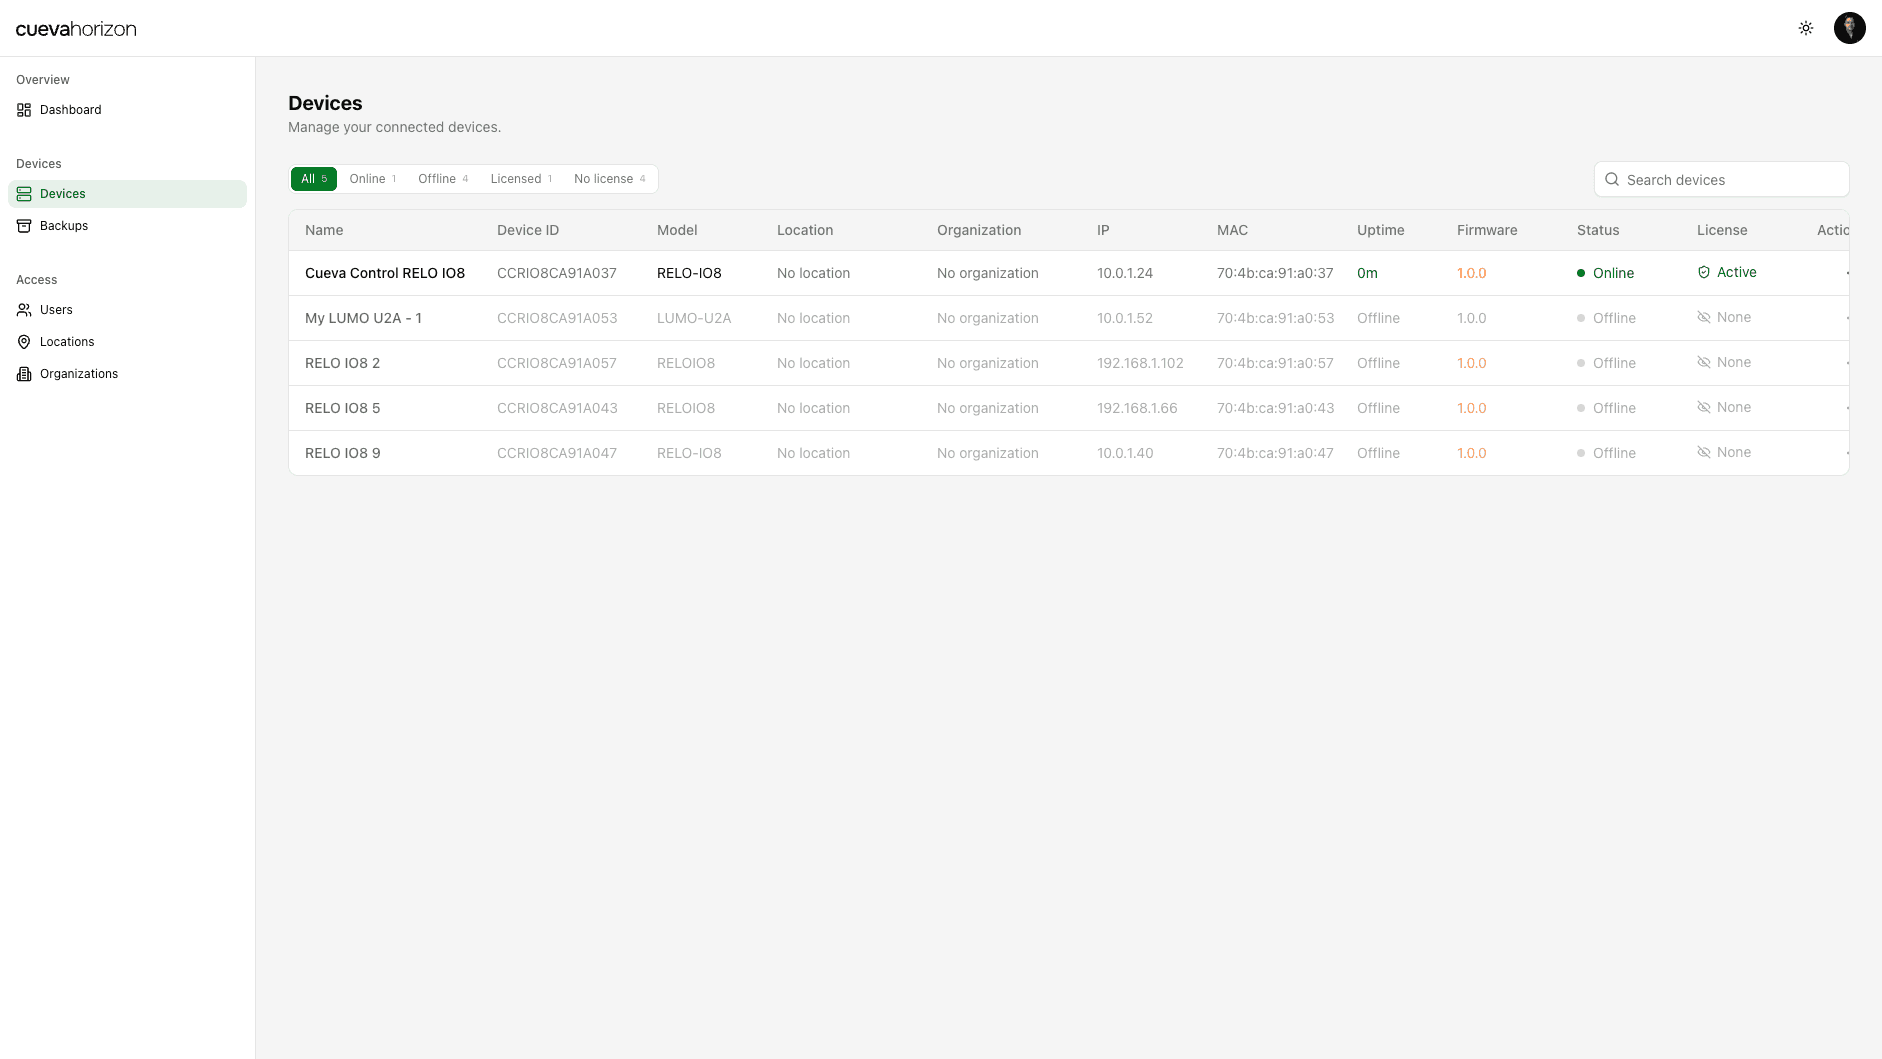Open the RELO IO8 5 device row
The width and height of the screenshot is (1882, 1059).
[x=1068, y=408]
